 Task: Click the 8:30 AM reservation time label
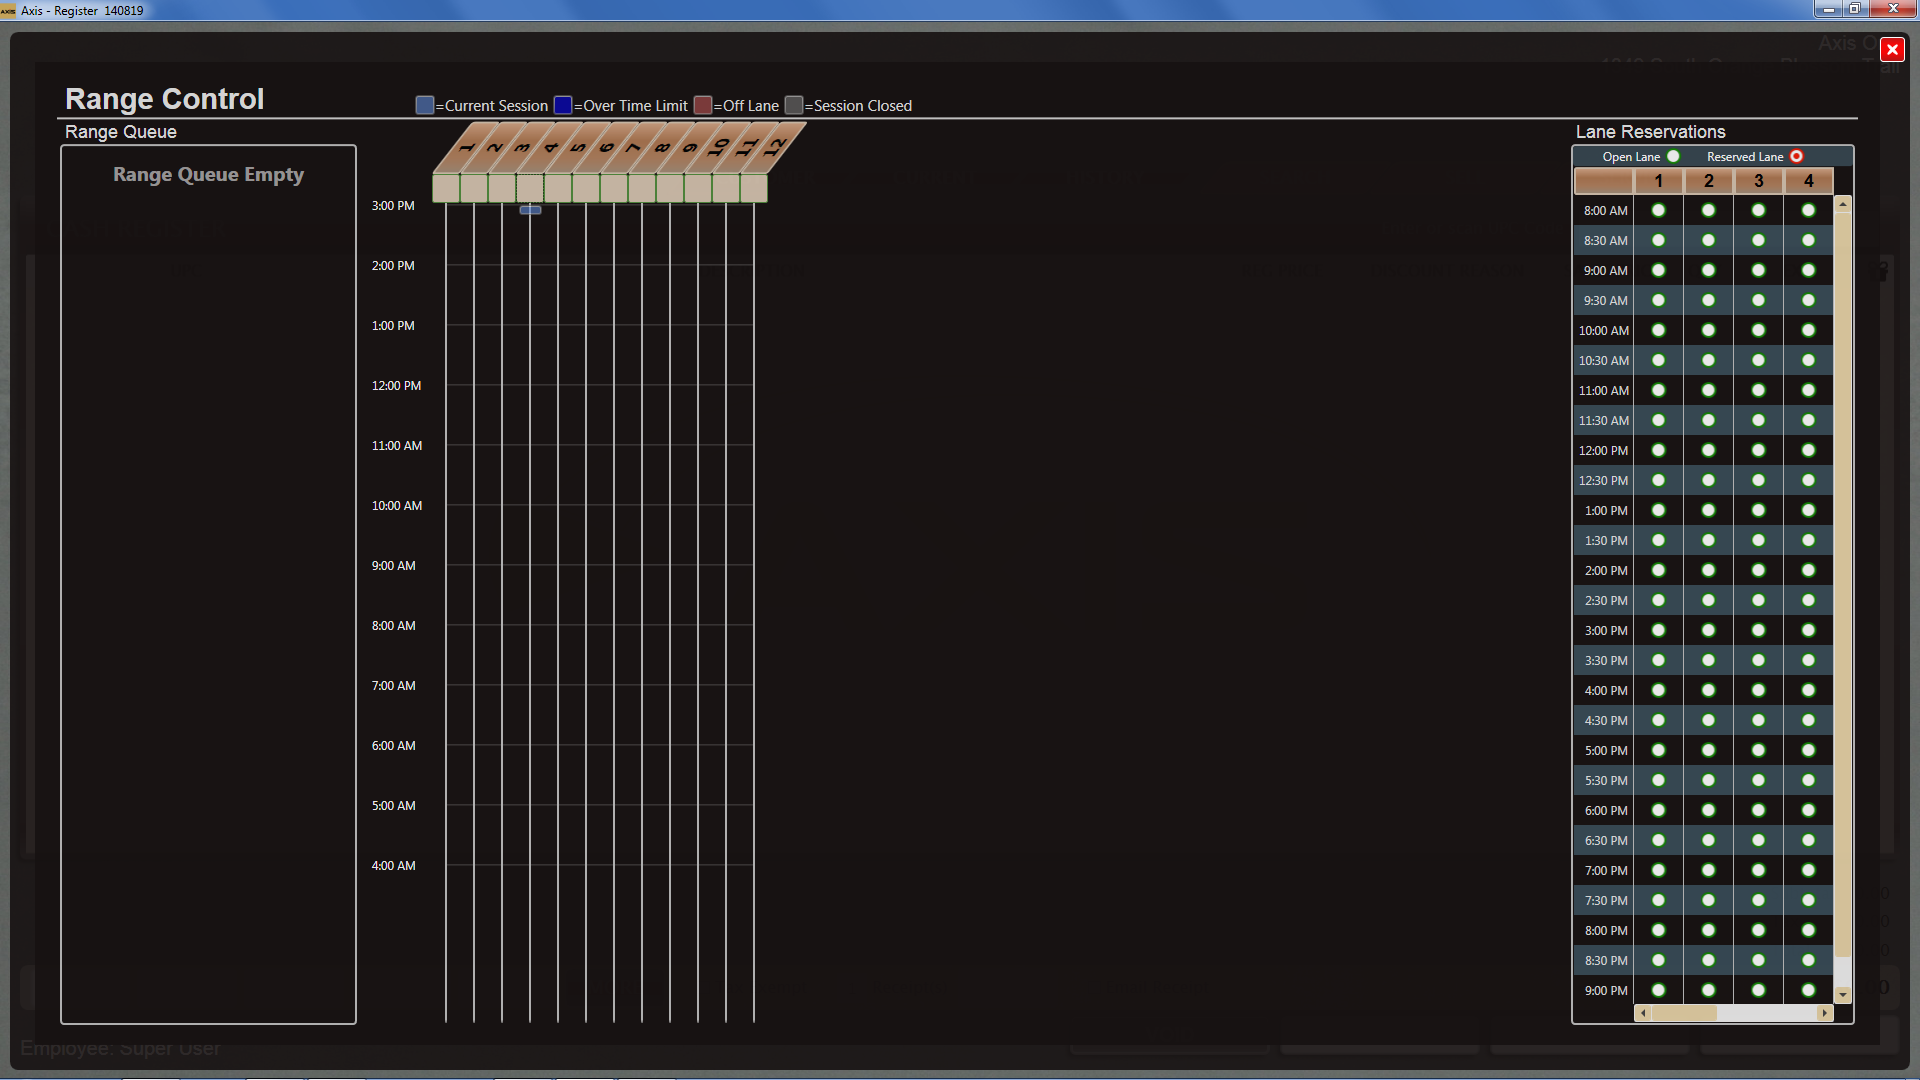[1606, 240]
